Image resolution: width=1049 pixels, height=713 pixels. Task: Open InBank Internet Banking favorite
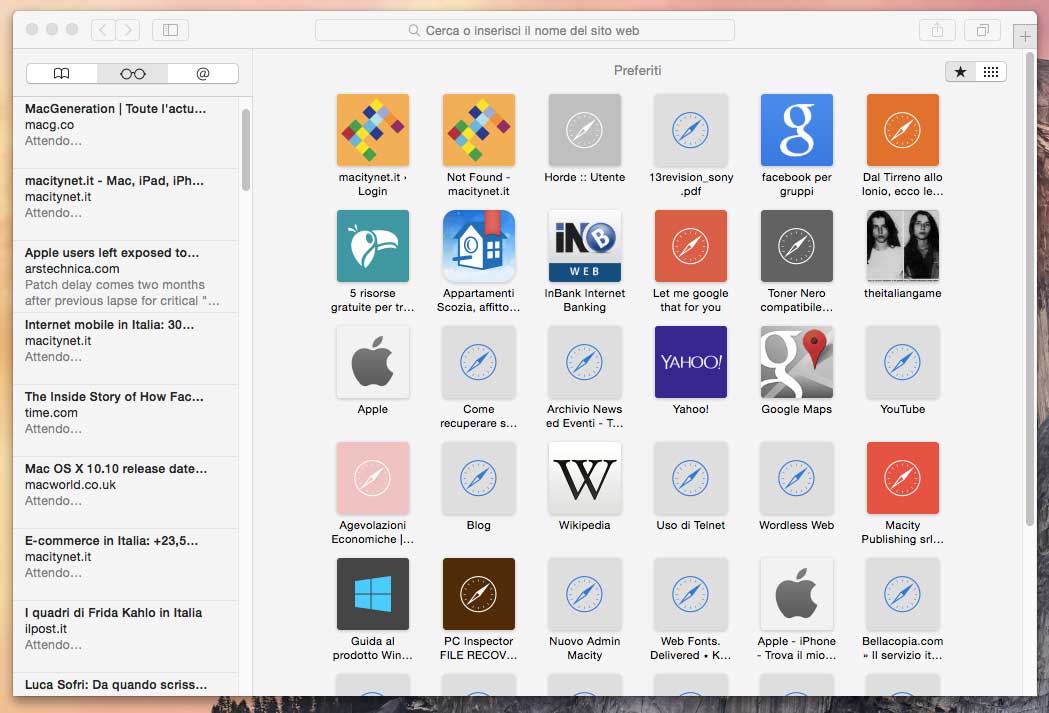point(585,246)
